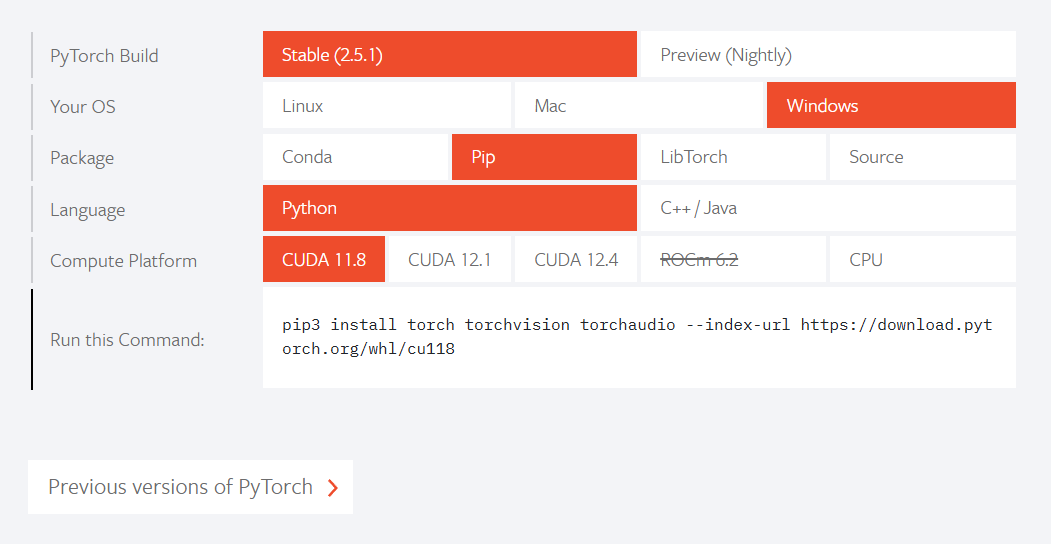Screen dimensions: 1051x544
Task: Choose Python as the language
Action: pos(450,208)
